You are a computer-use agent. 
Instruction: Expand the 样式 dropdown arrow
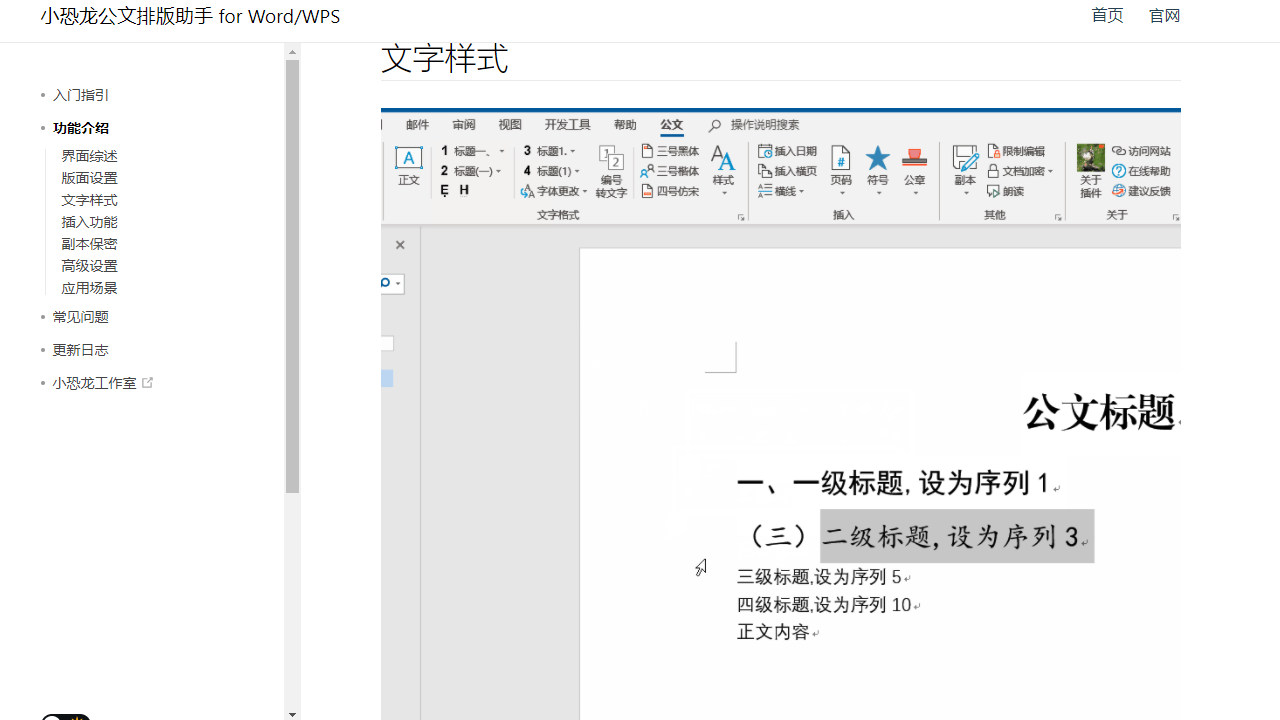coord(723,193)
